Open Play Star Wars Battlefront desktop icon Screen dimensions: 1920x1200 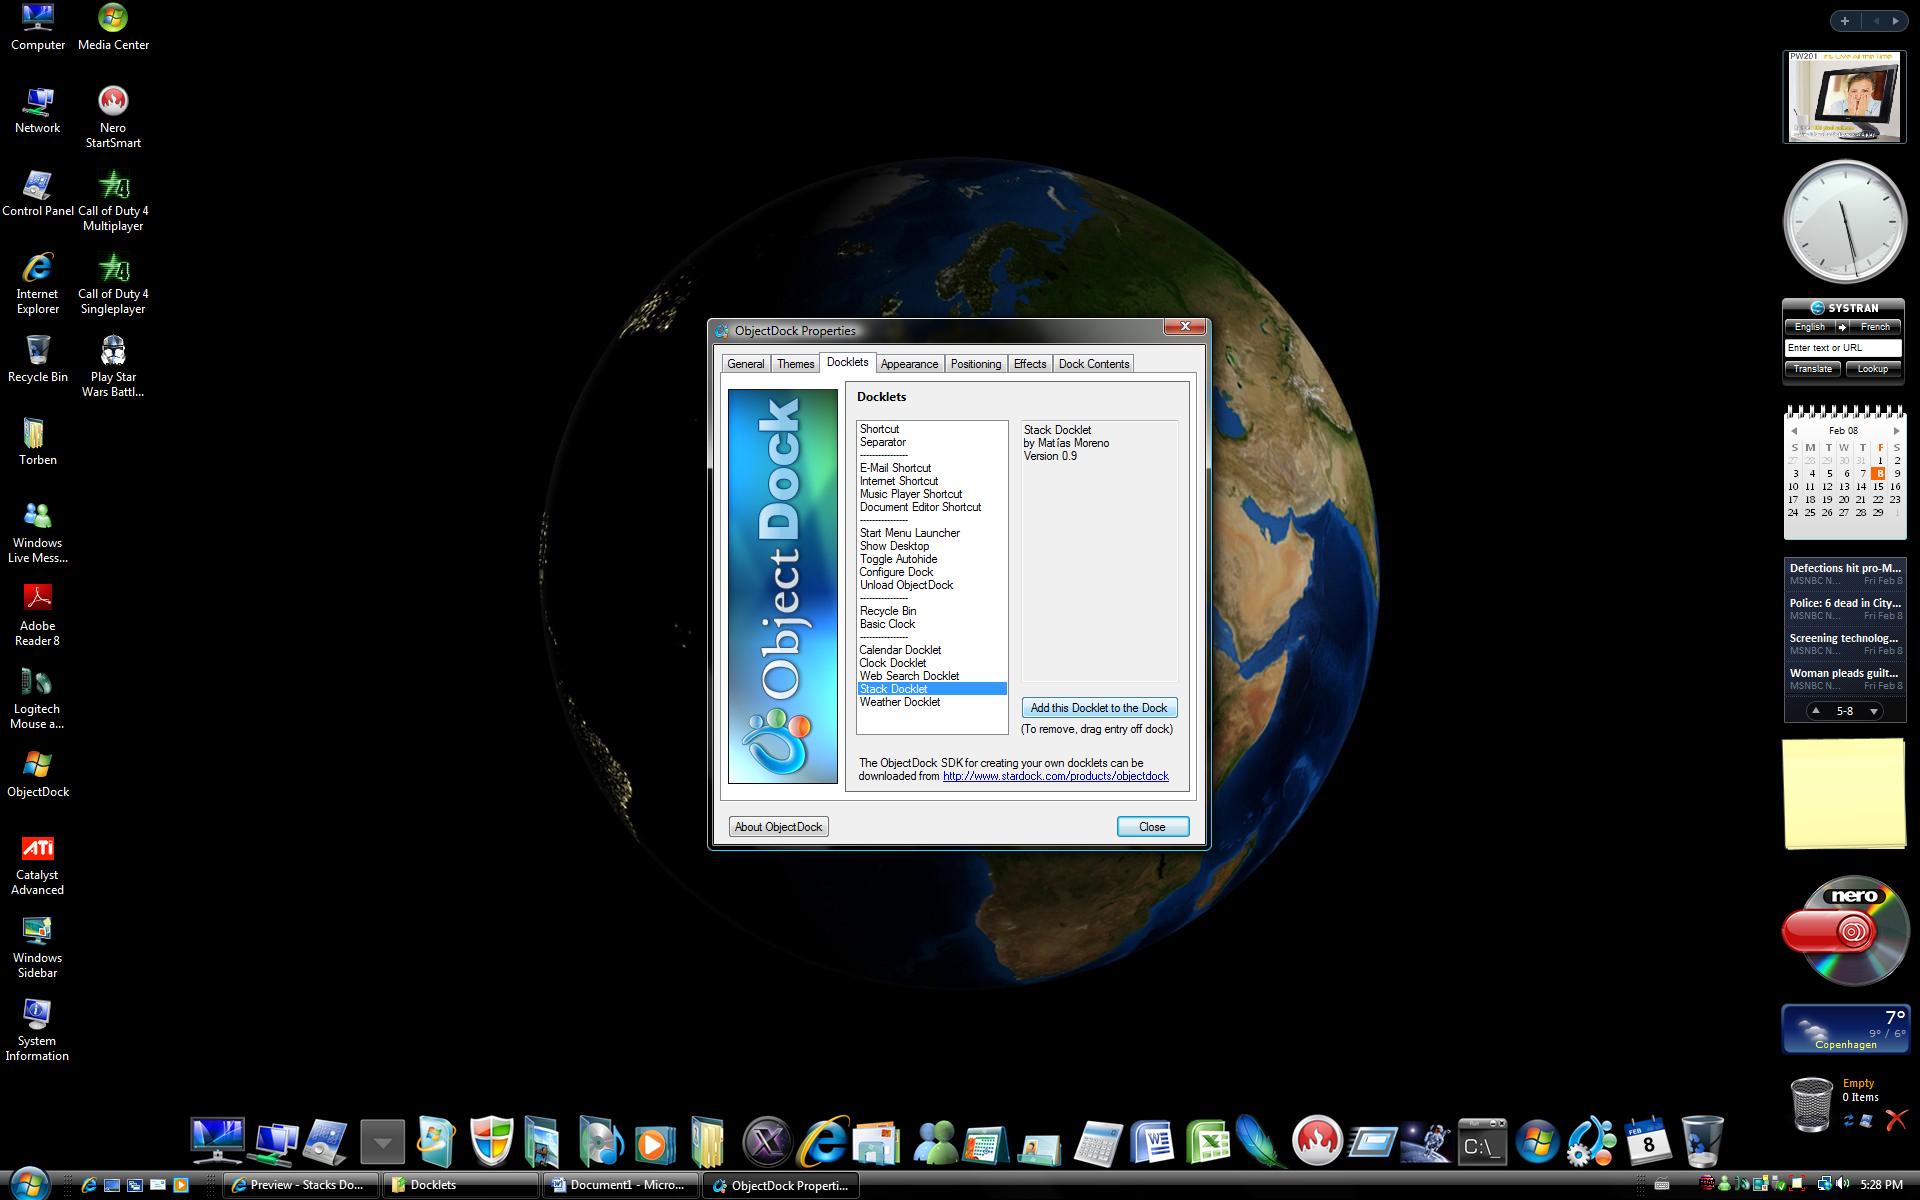[113, 366]
